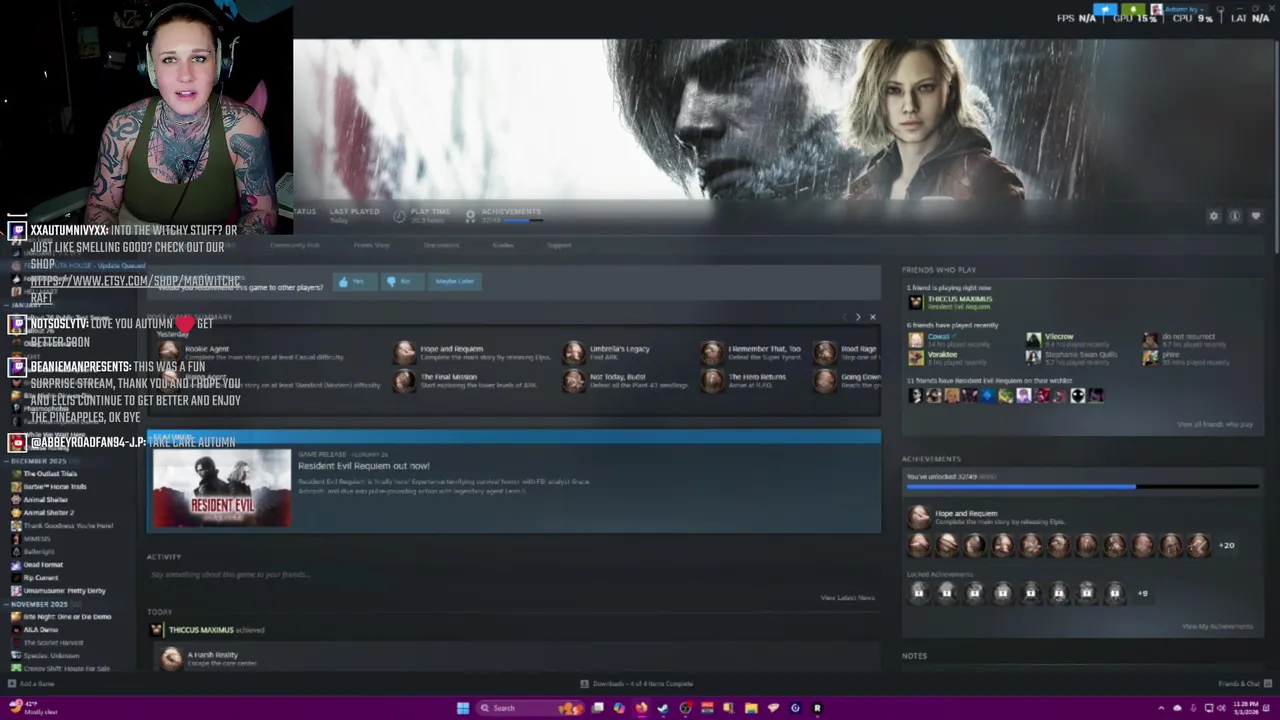The image size is (1280, 720).
Task: Open friend Stephanie Swan Quills profile
Action: [x=1081, y=354]
